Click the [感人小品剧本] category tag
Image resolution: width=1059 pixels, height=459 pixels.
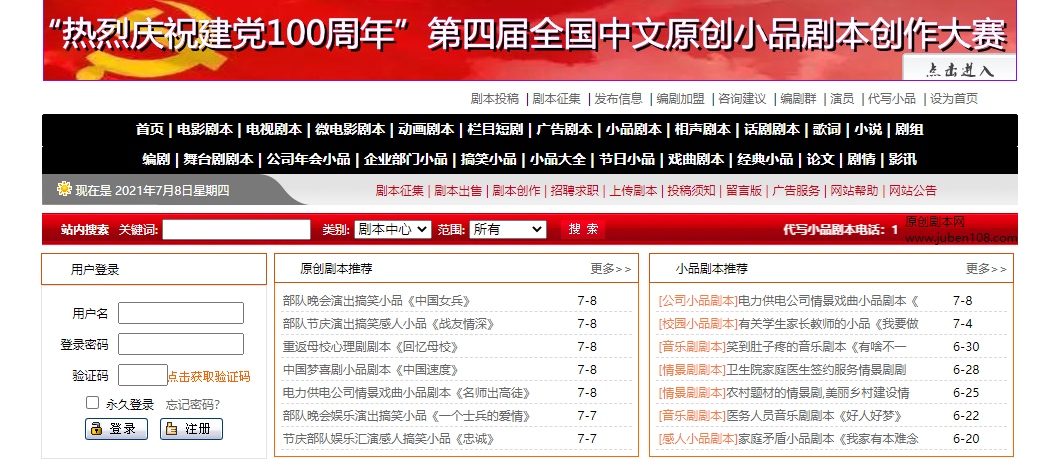(698, 438)
